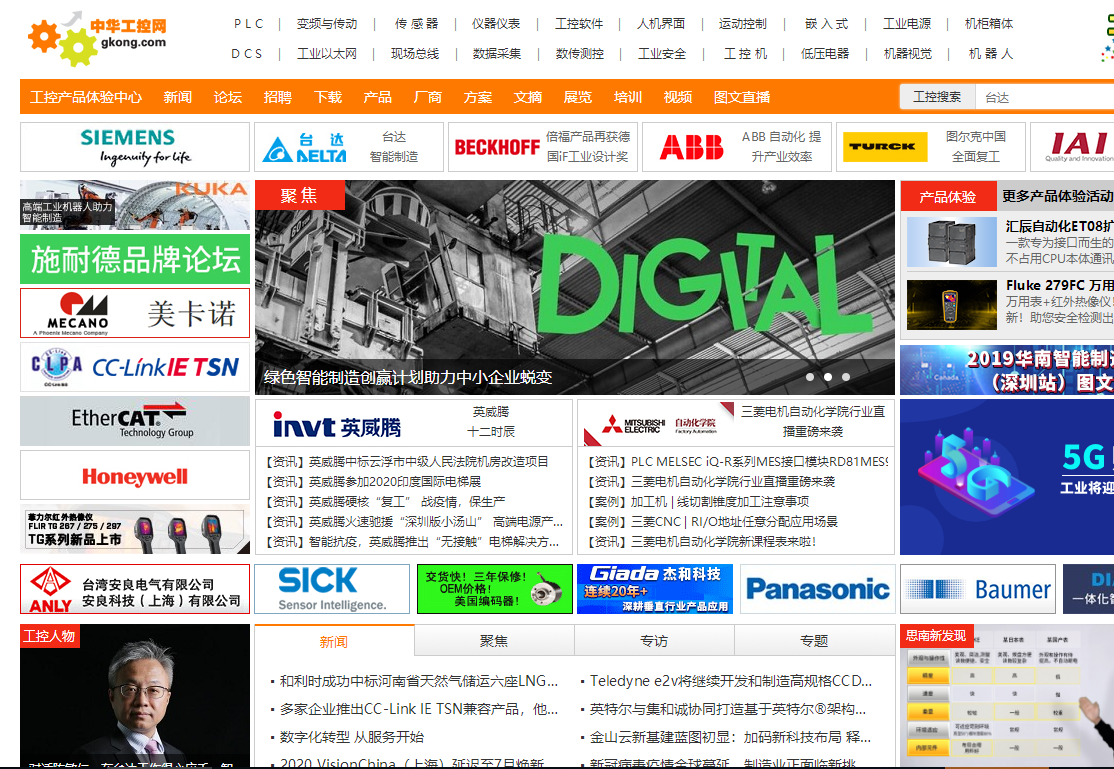Click the Honeywell logo banner
The height and width of the screenshot is (769, 1114).
tap(135, 475)
